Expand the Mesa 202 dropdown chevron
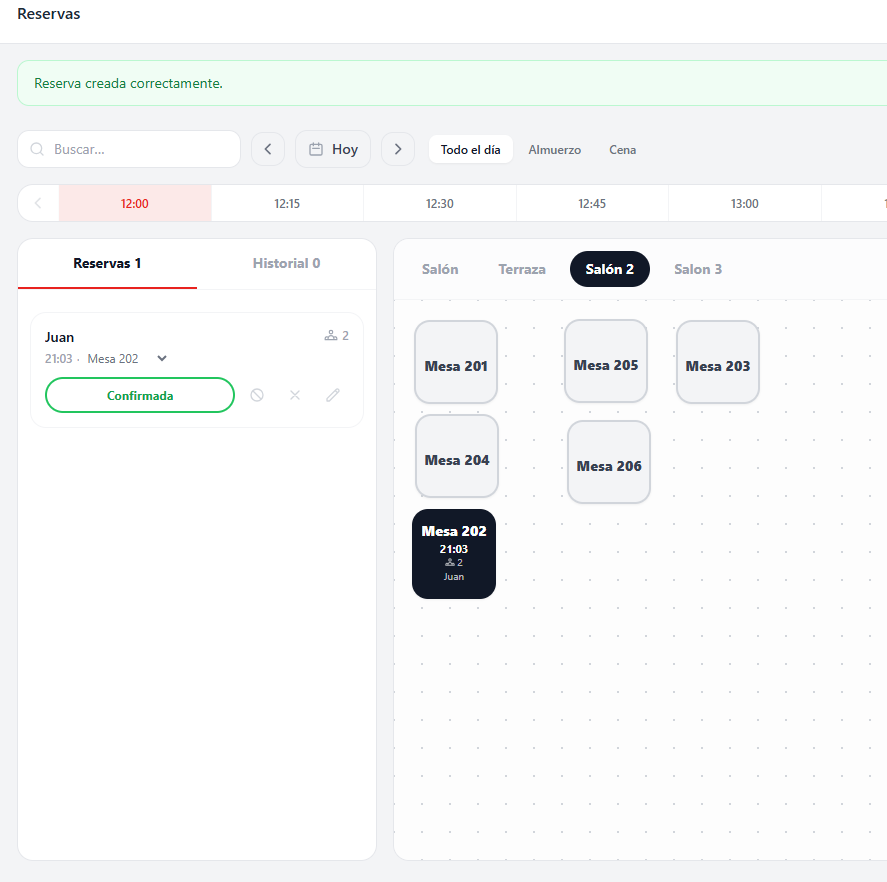The image size is (887, 882). [x=162, y=358]
